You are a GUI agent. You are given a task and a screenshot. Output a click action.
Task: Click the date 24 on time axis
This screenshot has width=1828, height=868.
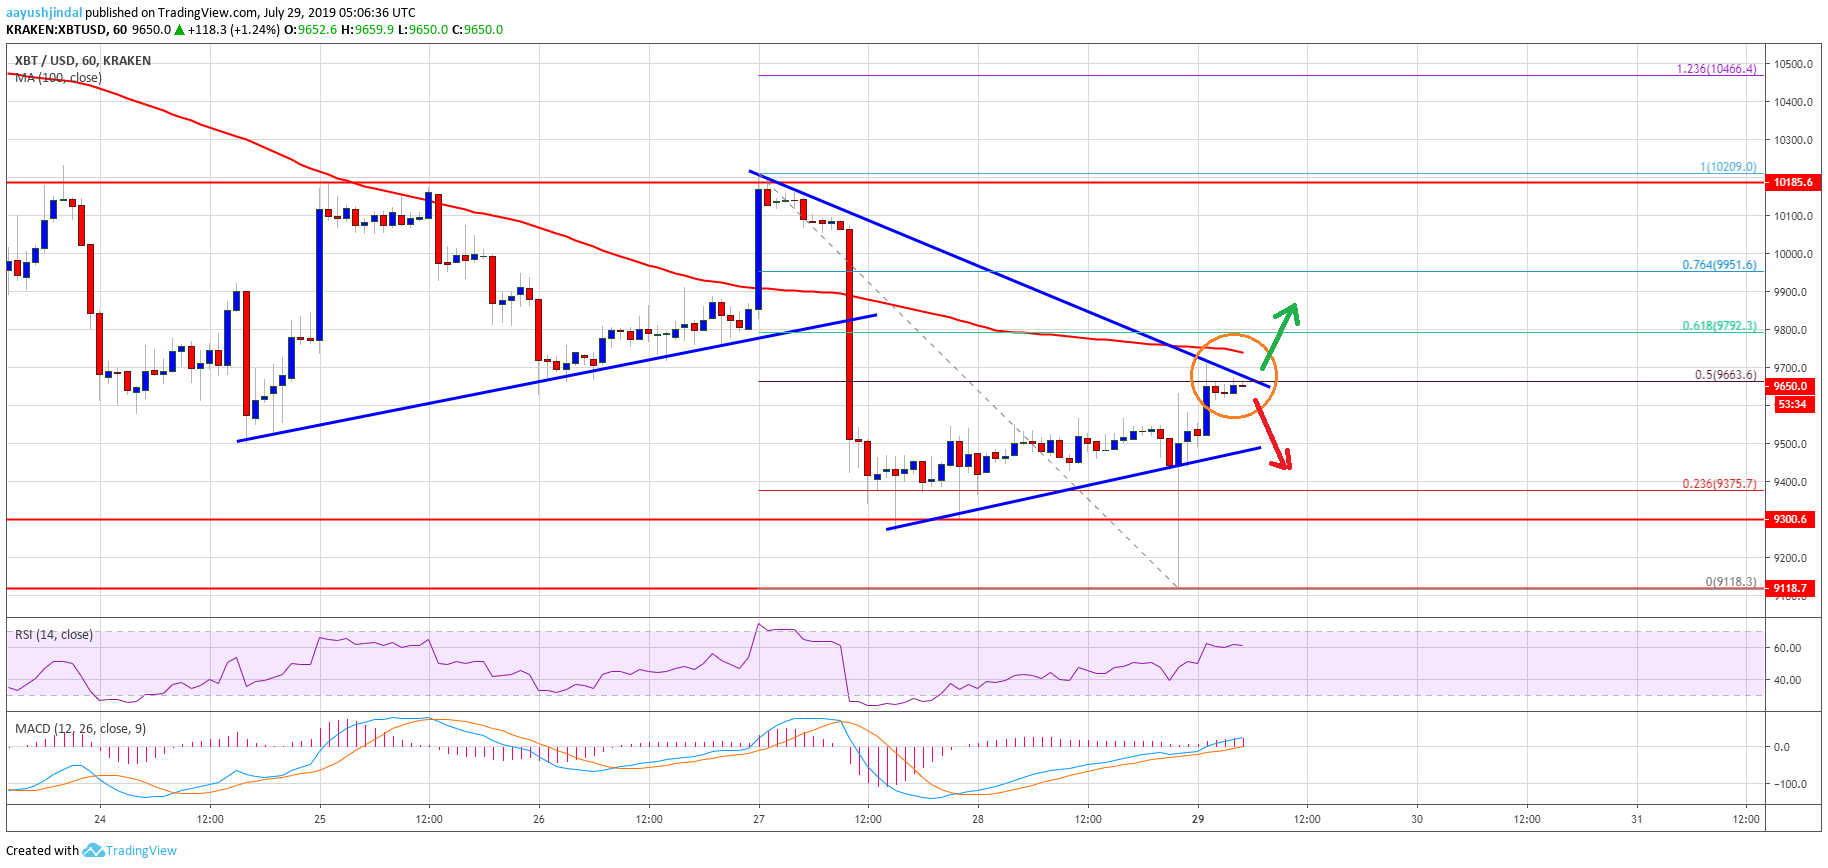tap(100, 819)
